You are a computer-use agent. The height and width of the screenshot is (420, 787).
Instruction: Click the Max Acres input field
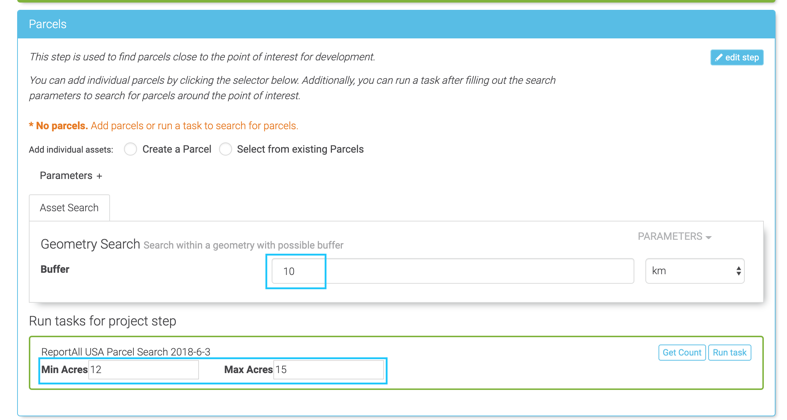pos(328,370)
